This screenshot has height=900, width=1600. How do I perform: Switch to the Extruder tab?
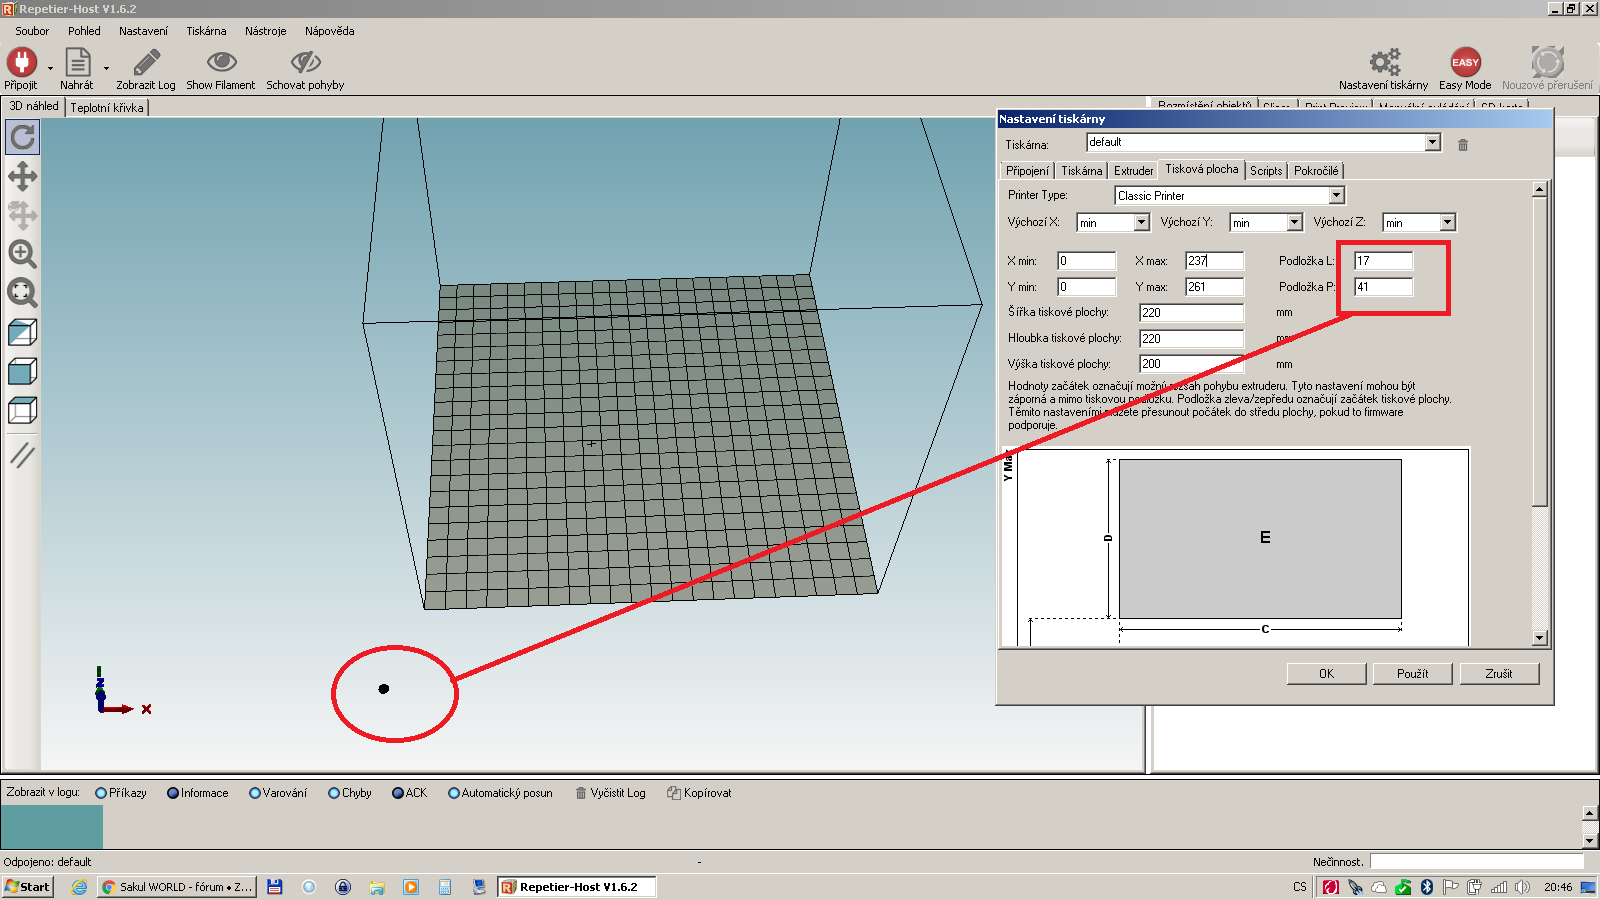[1133, 171]
